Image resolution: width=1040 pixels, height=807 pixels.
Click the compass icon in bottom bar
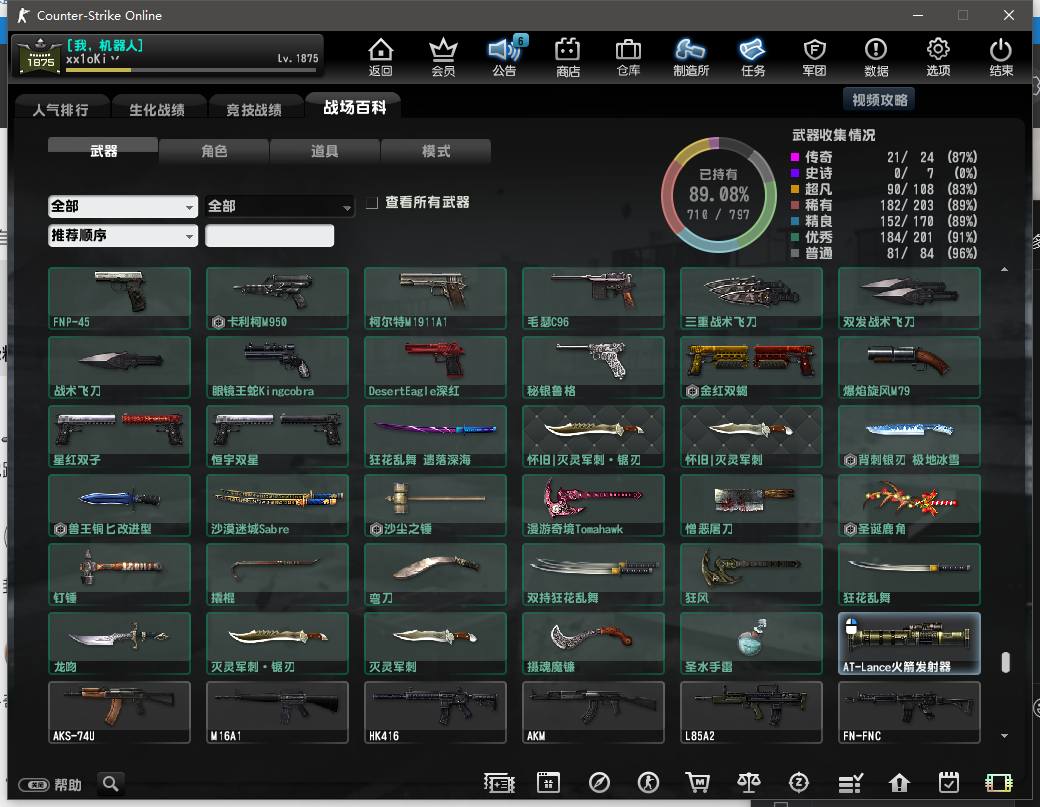click(599, 783)
